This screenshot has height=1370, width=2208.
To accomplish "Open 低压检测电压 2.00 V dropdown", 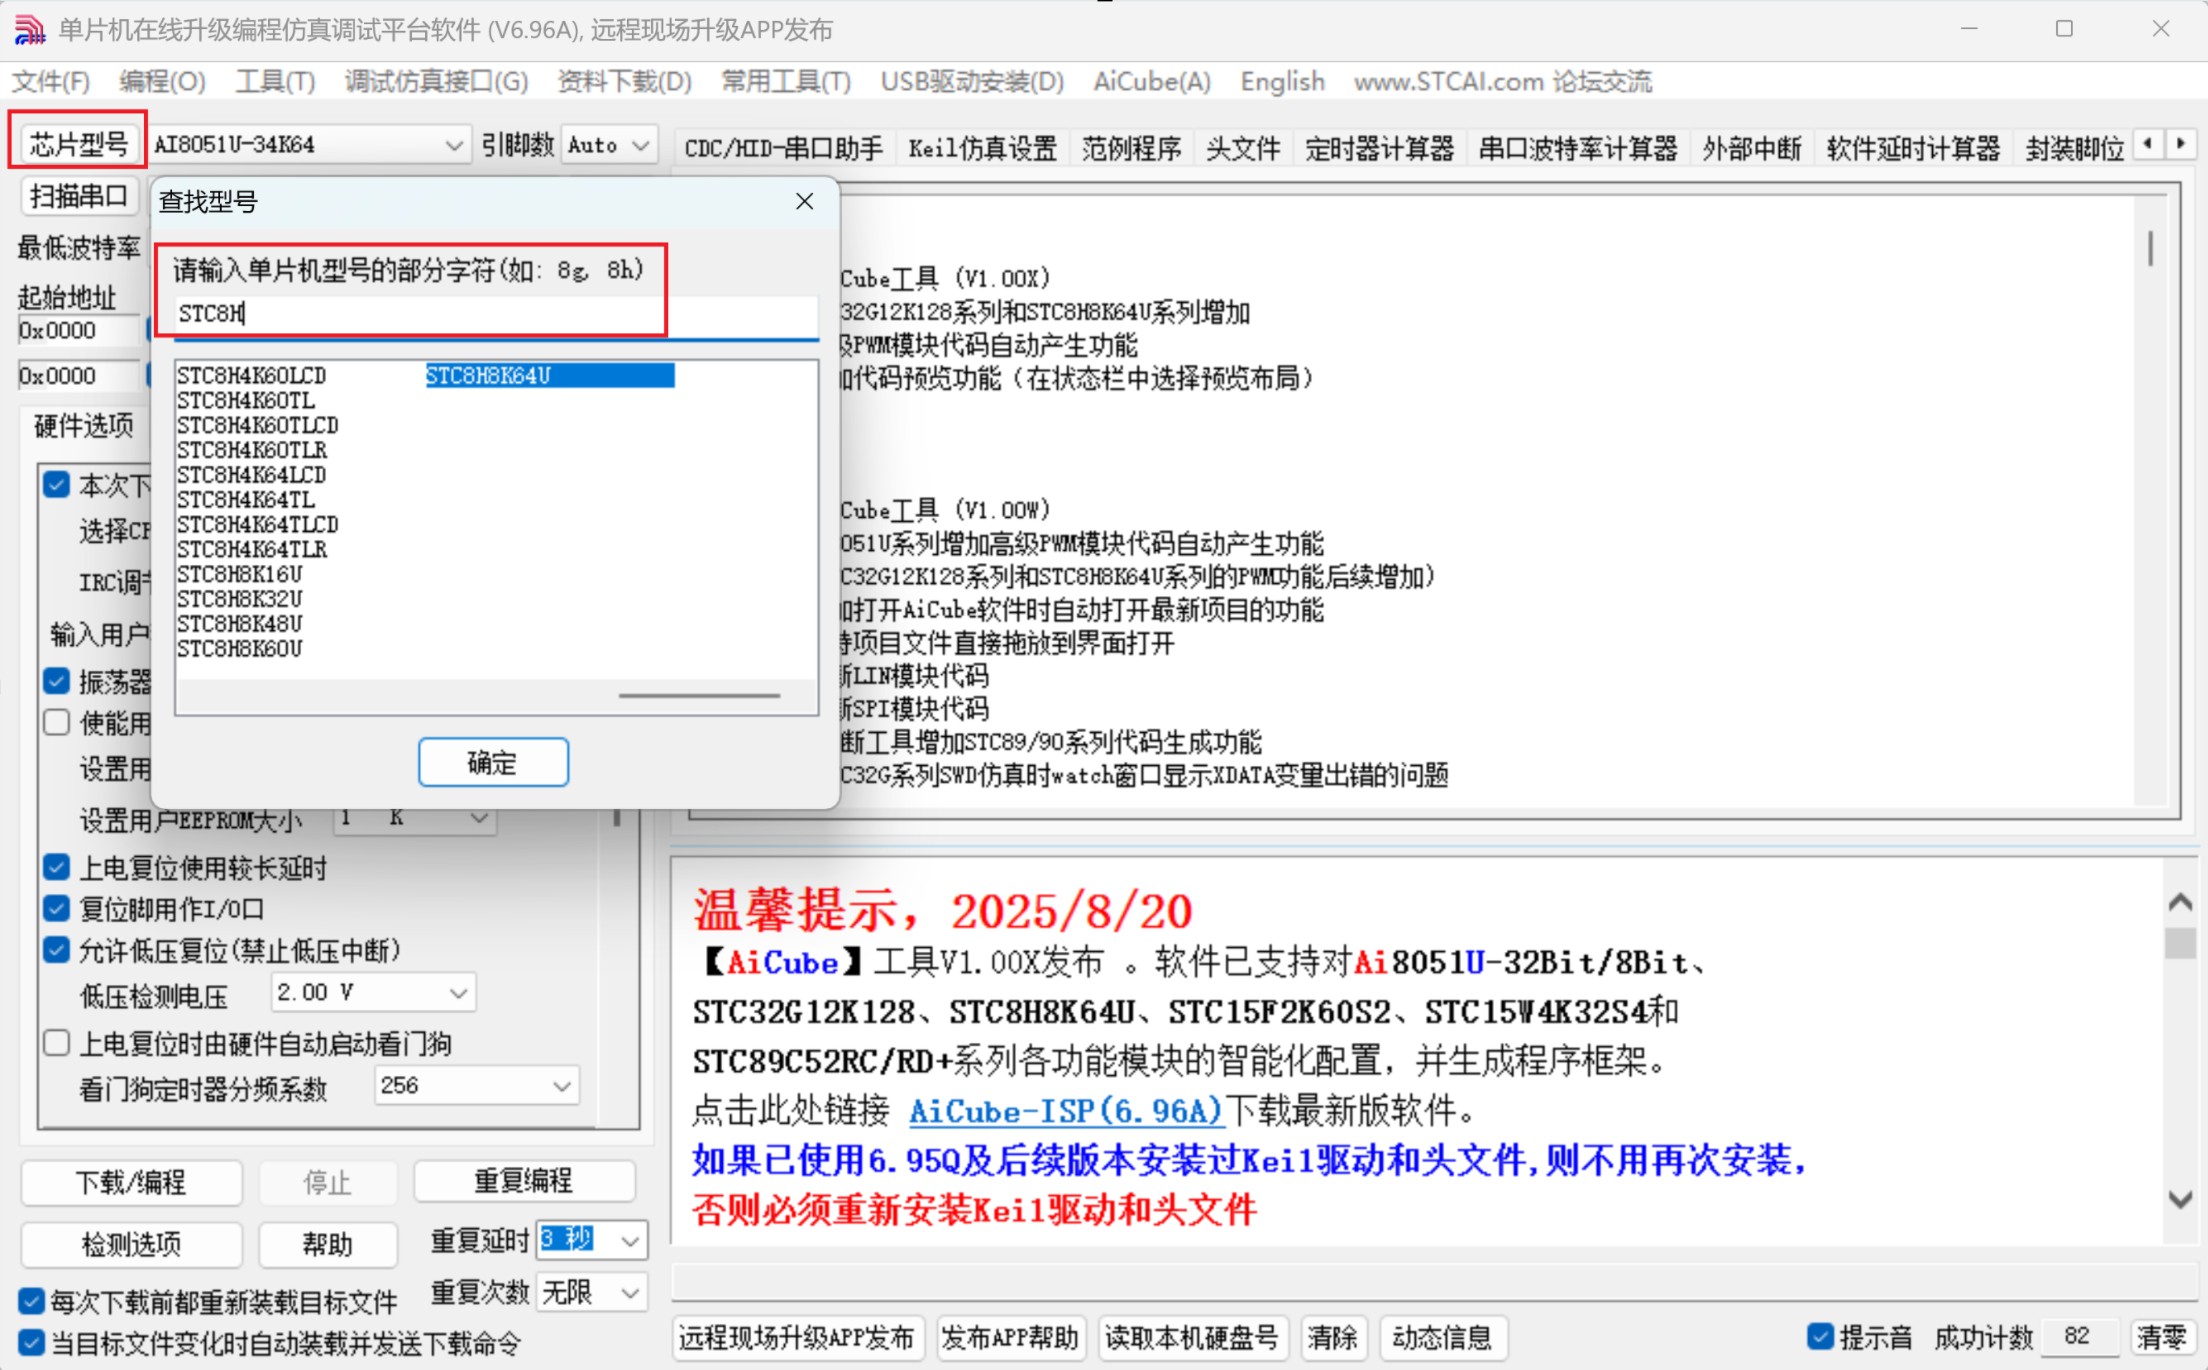I will [458, 993].
